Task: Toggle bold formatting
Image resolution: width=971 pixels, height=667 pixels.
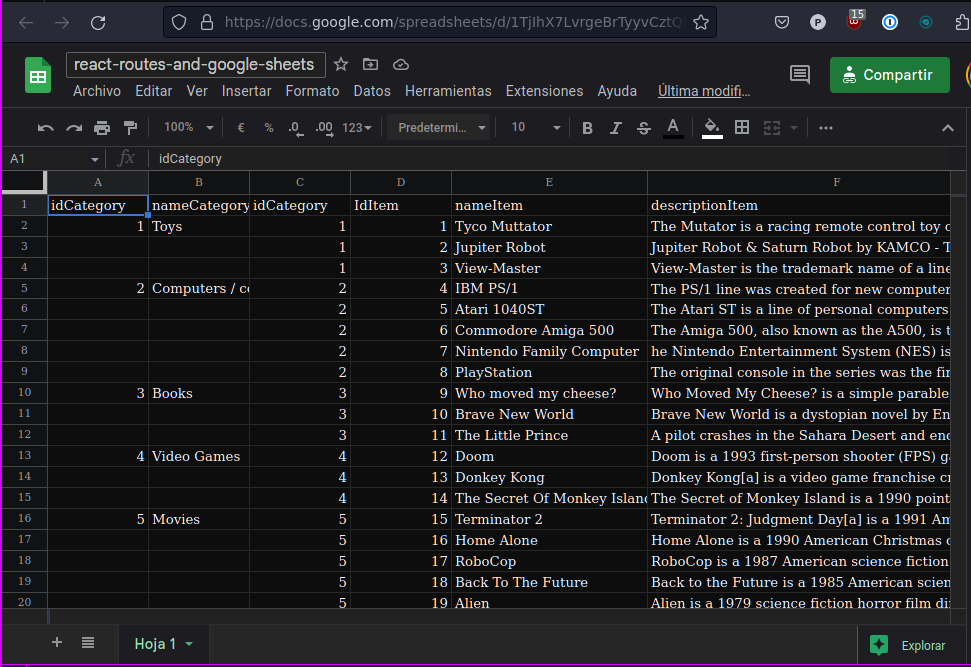Action: coord(587,128)
